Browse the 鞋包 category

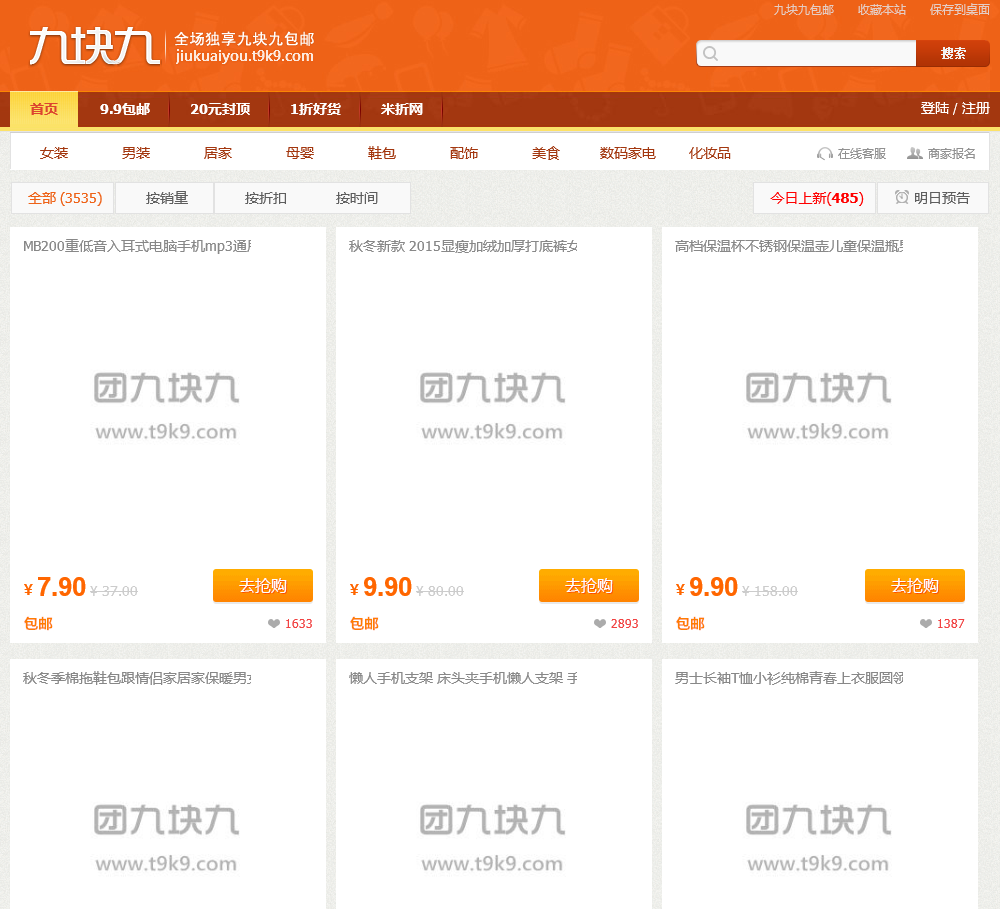point(381,153)
